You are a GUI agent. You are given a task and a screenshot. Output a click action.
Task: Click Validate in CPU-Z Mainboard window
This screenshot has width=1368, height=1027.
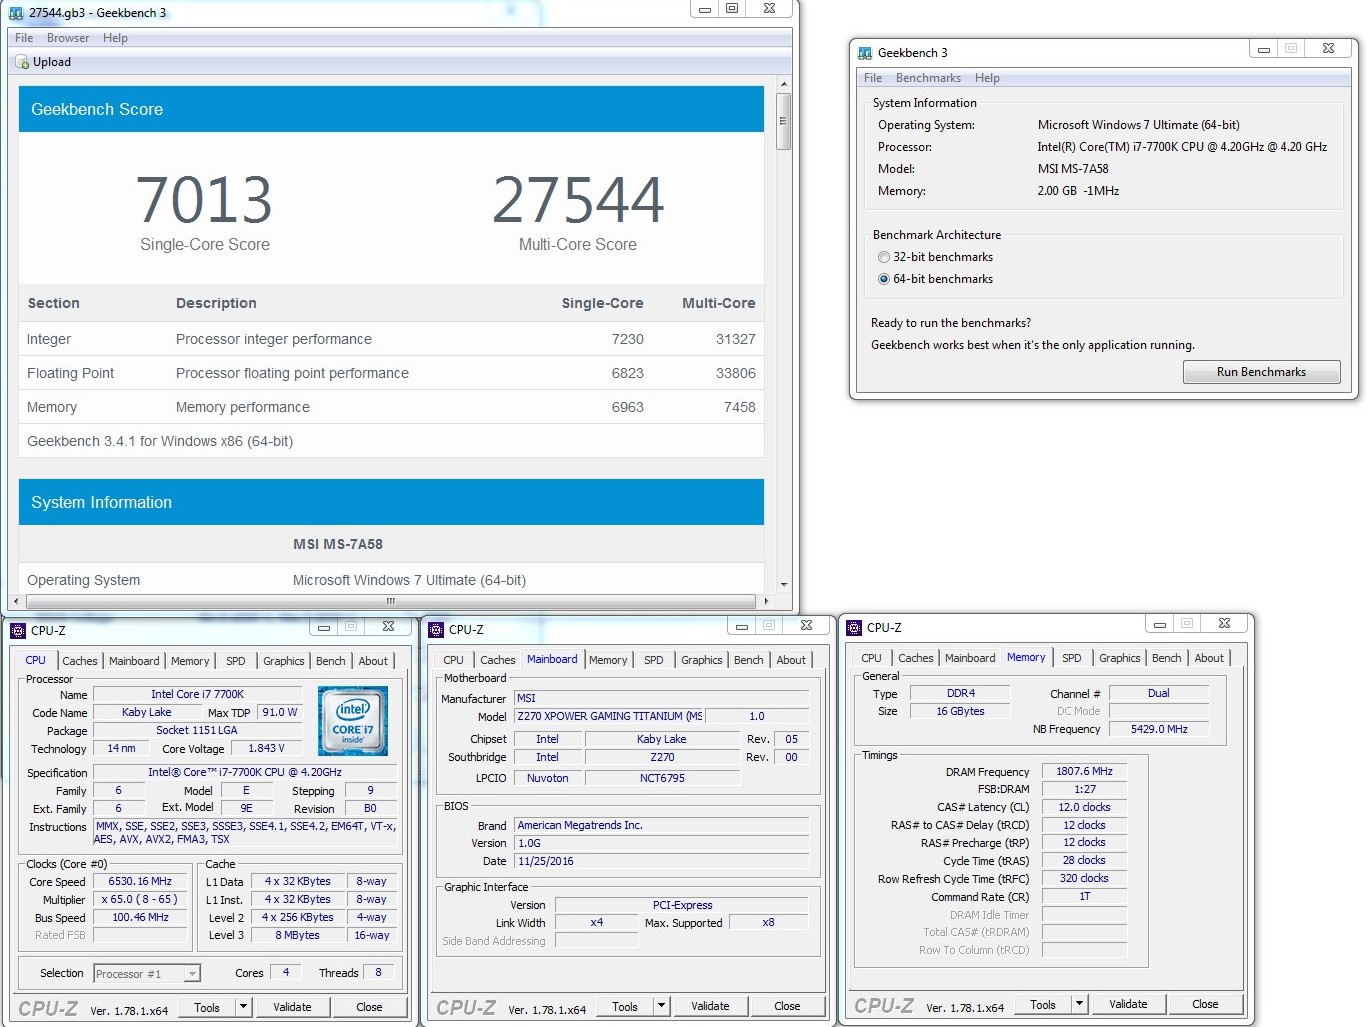coord(710,1006)
